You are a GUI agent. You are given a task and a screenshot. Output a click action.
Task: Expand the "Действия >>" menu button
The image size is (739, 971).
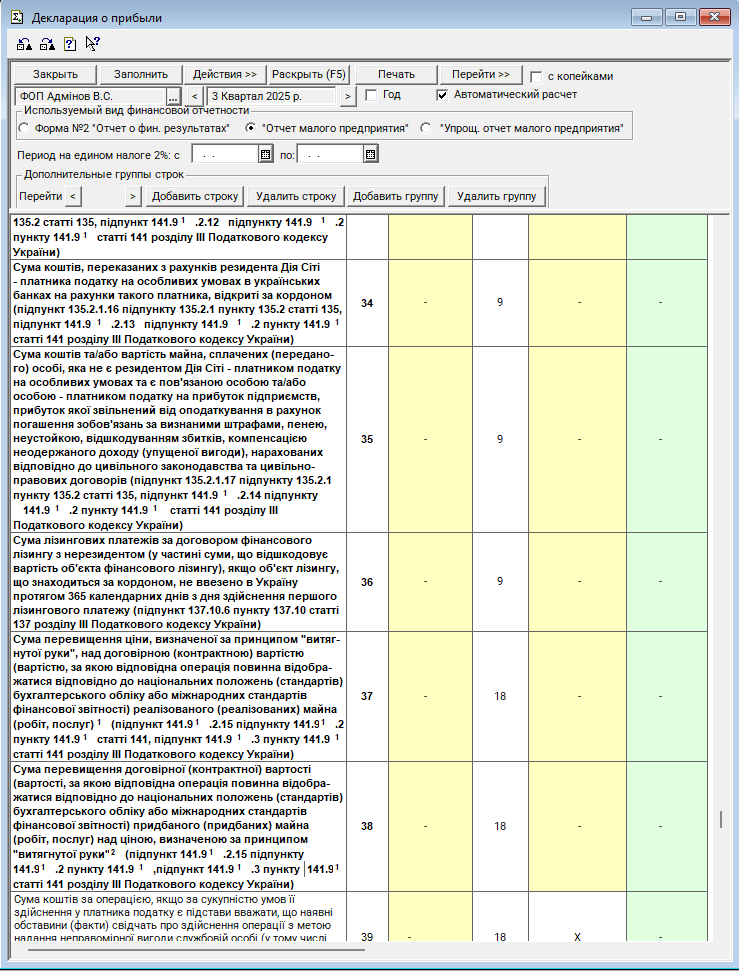(225, 75)
